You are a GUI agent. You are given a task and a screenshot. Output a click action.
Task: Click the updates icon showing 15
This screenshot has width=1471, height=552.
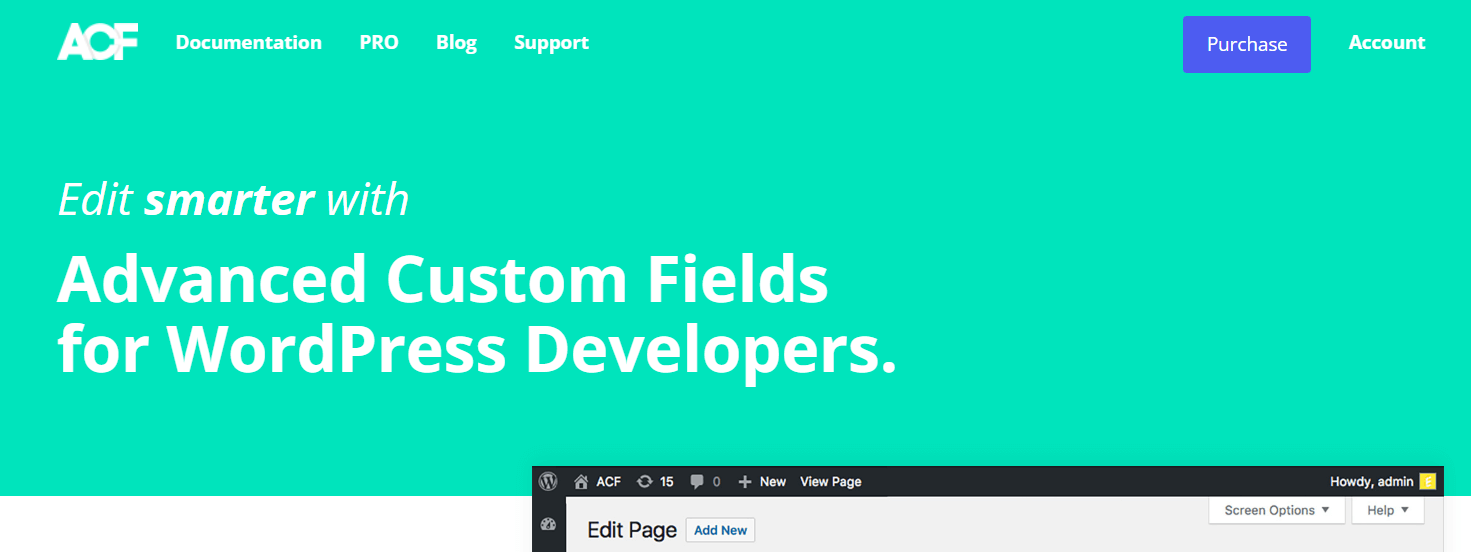click(645, 482)
